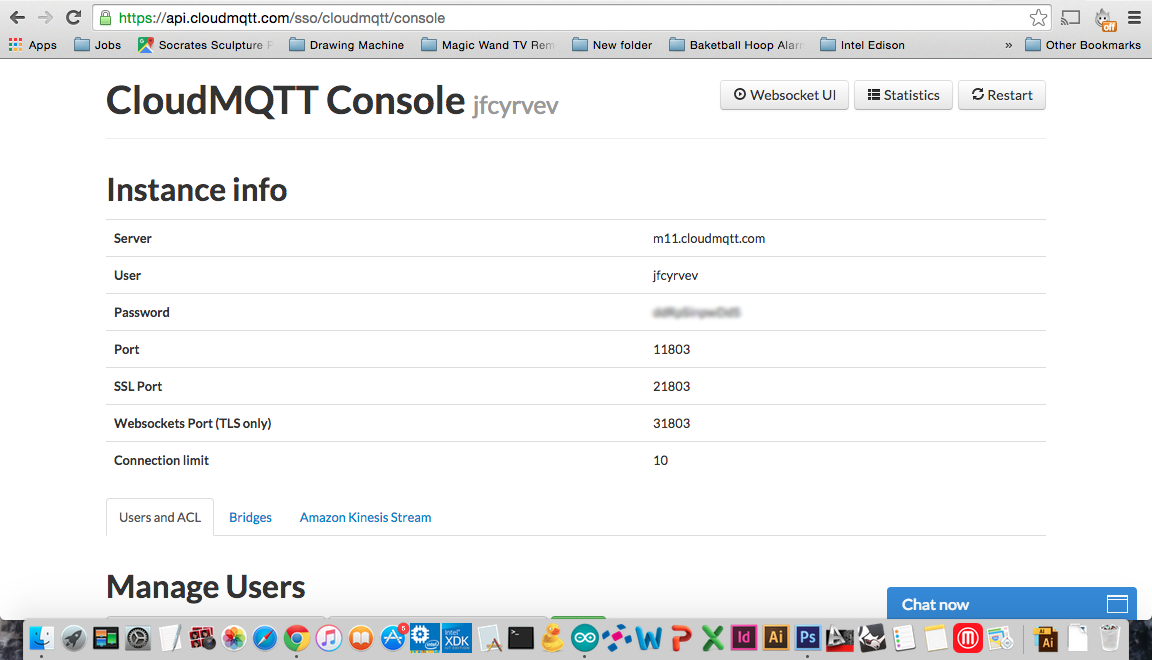1152x660 pixels.
Task: Click server value m11.cloudmqtt.com
Action: pos(709,238)
